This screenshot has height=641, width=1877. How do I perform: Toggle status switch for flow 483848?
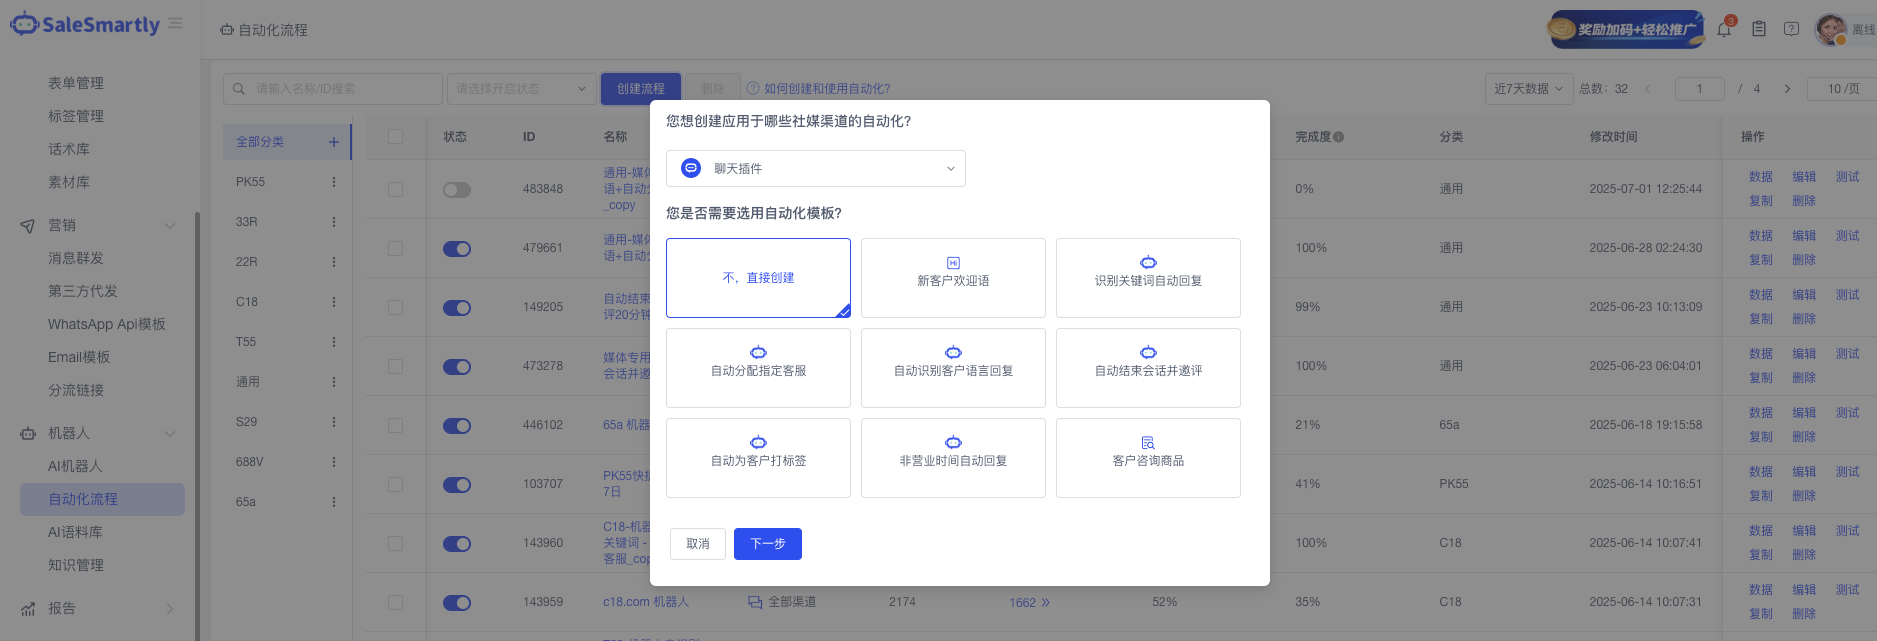coord(457,190)
